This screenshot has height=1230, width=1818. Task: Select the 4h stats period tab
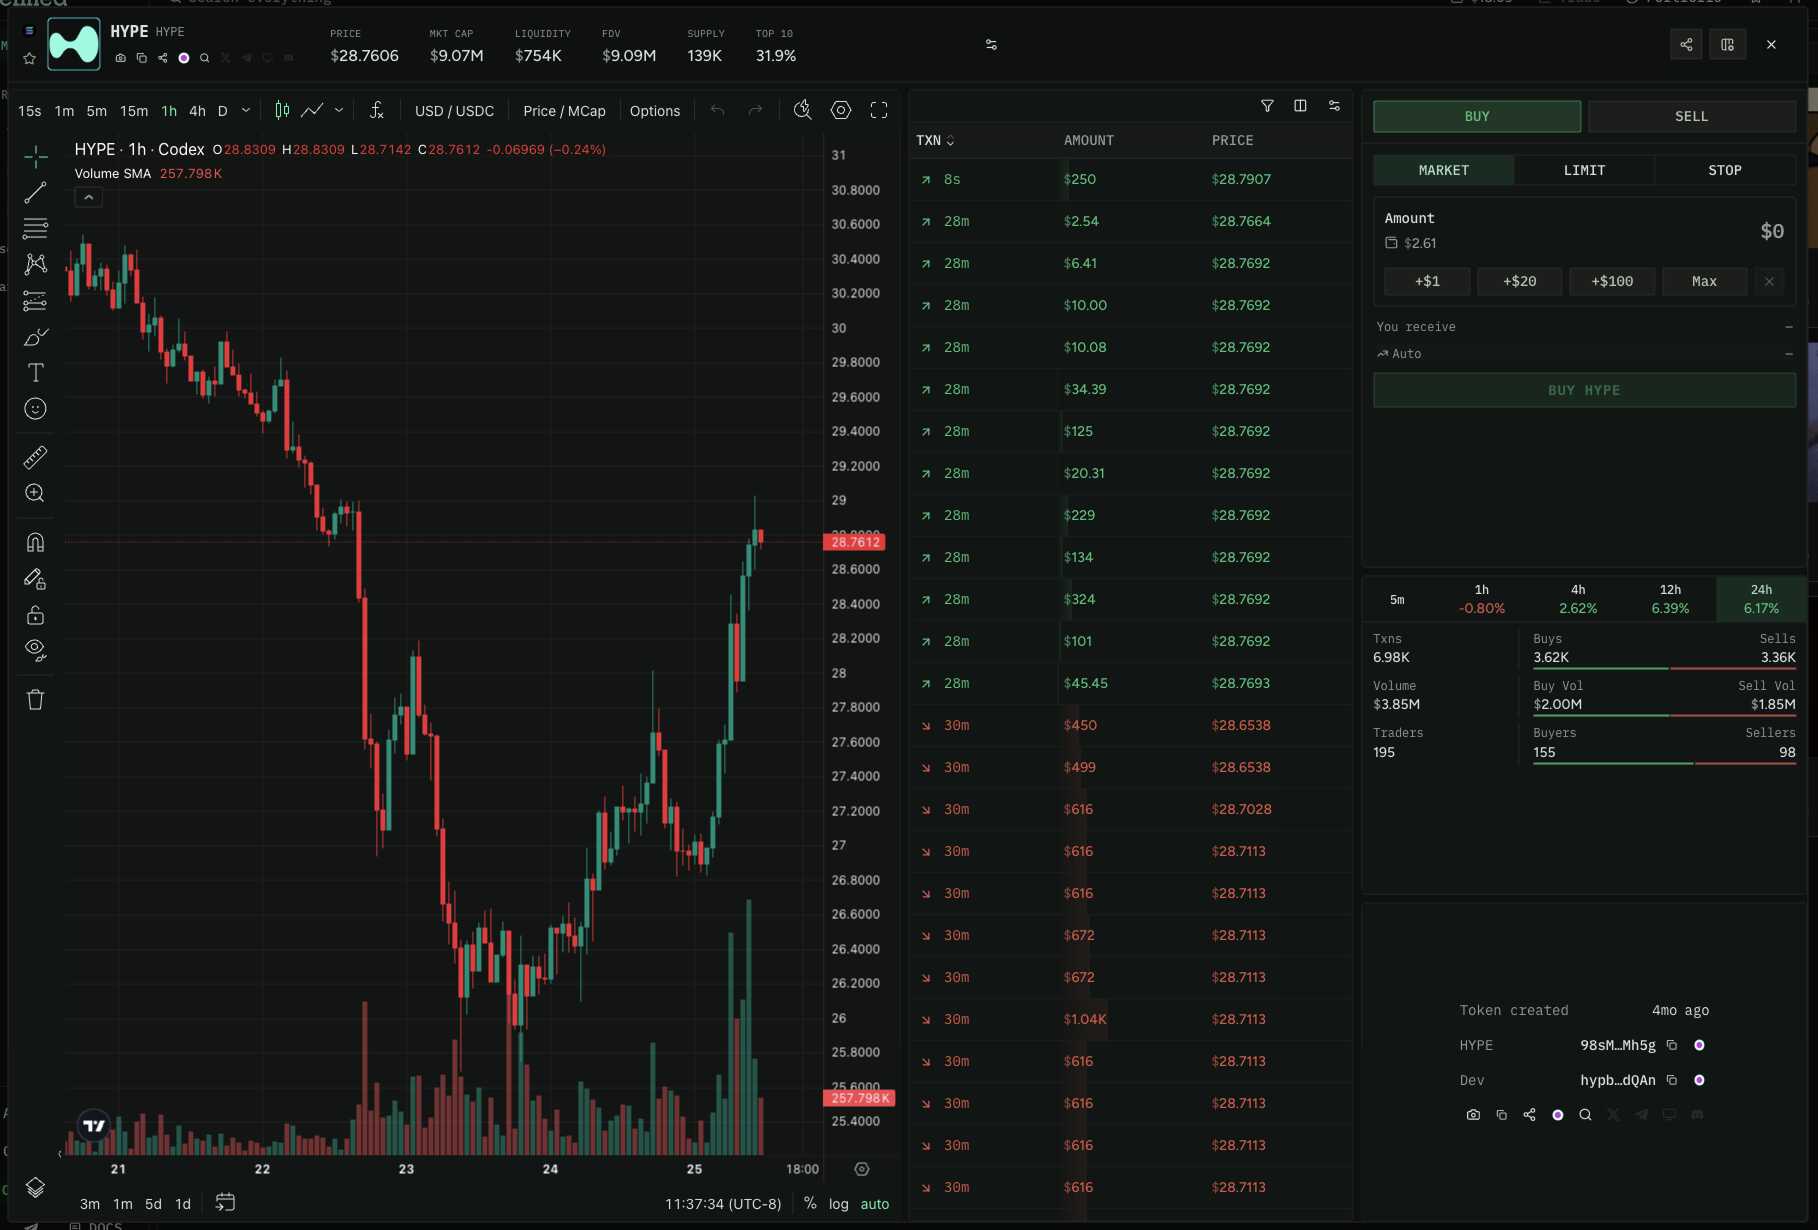tap(1578, 599)
